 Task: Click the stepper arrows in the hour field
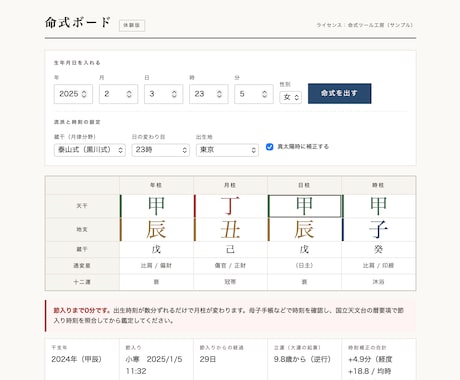(219, 94)
